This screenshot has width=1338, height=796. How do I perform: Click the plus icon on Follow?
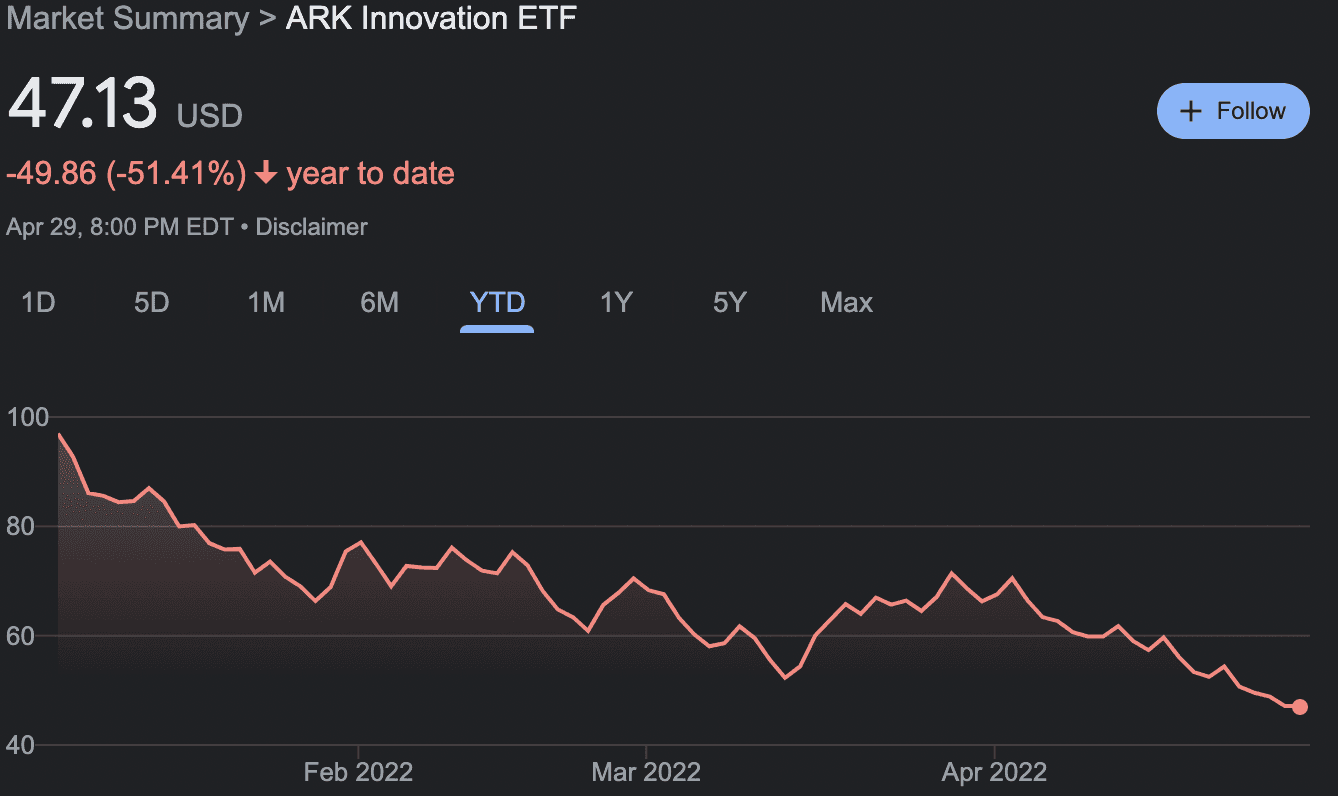pos(1190,111)
